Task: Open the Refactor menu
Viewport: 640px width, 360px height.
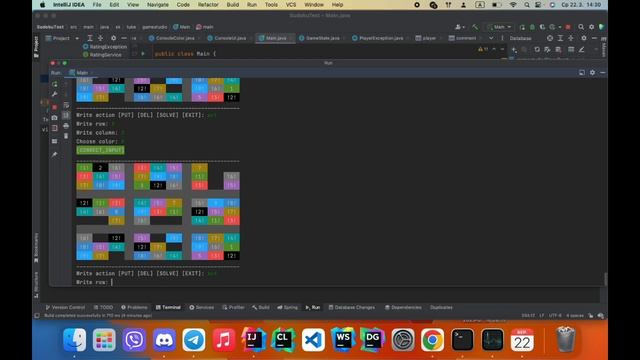Action: point(208,5)
